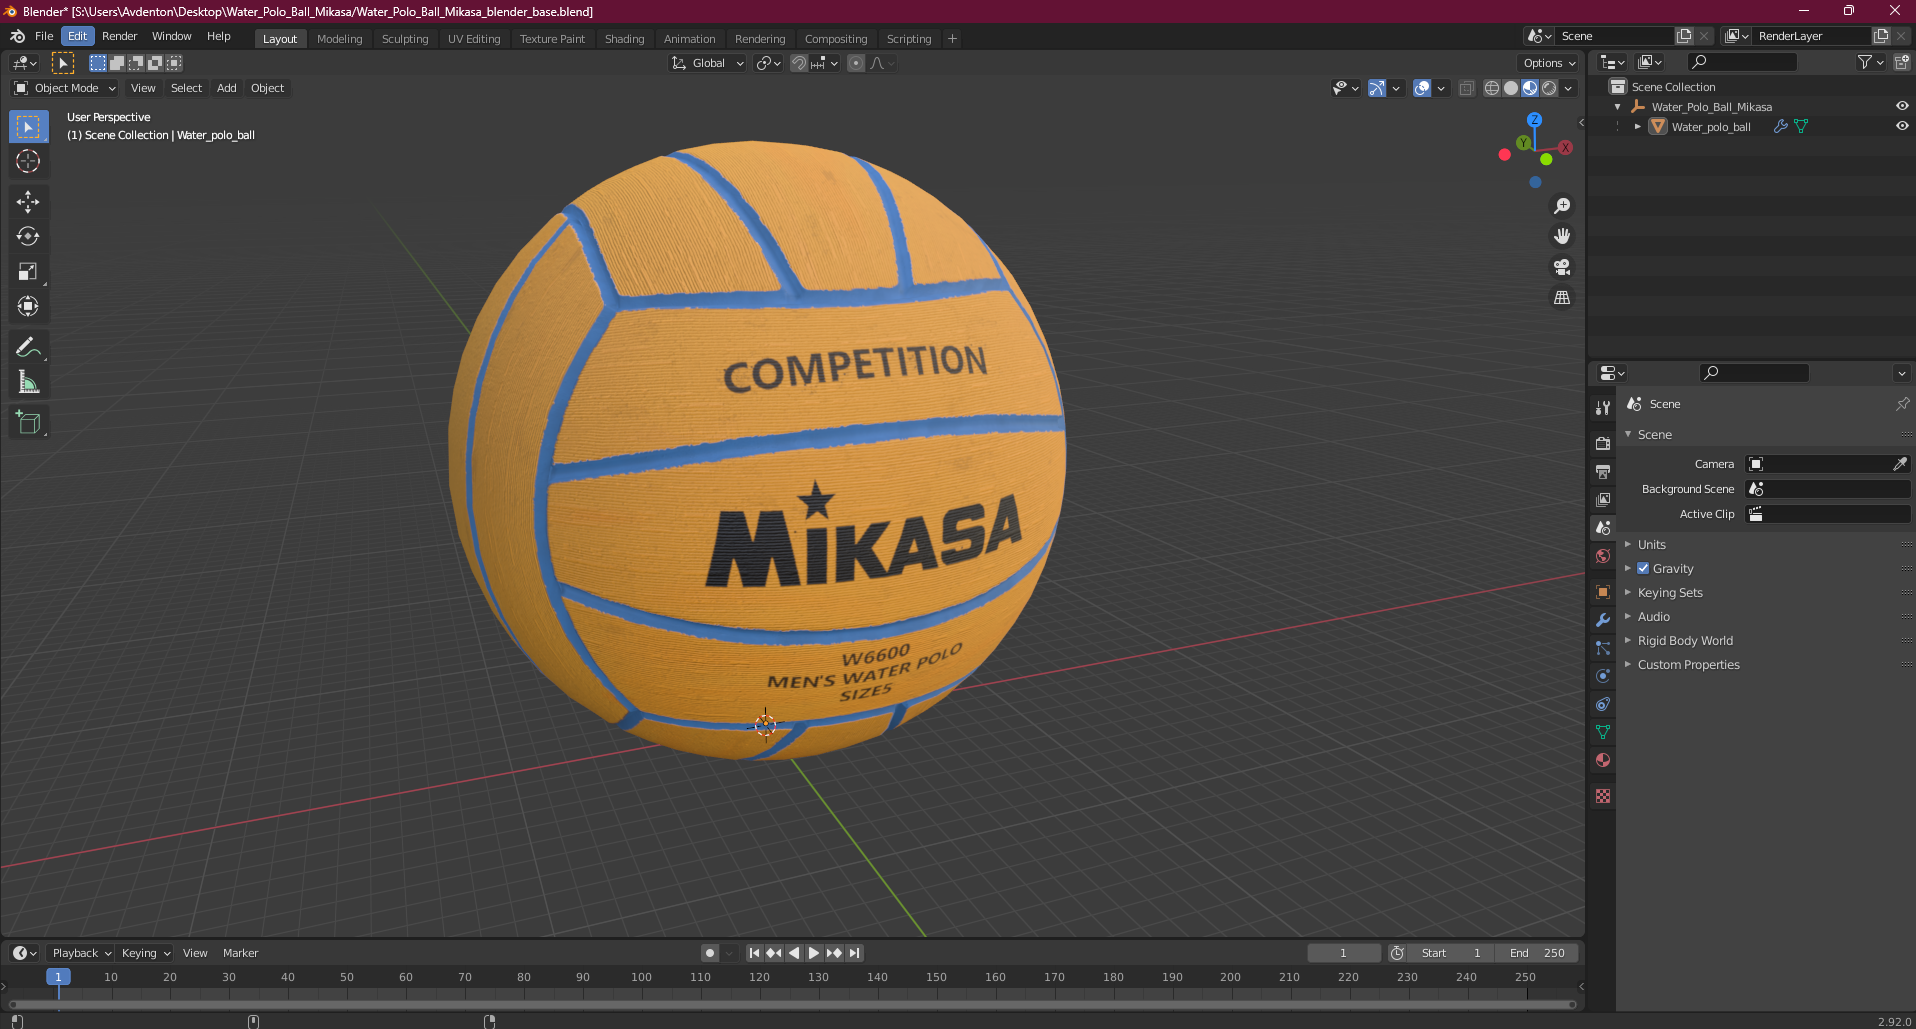Expand the Custom Properties panel

1688,664
